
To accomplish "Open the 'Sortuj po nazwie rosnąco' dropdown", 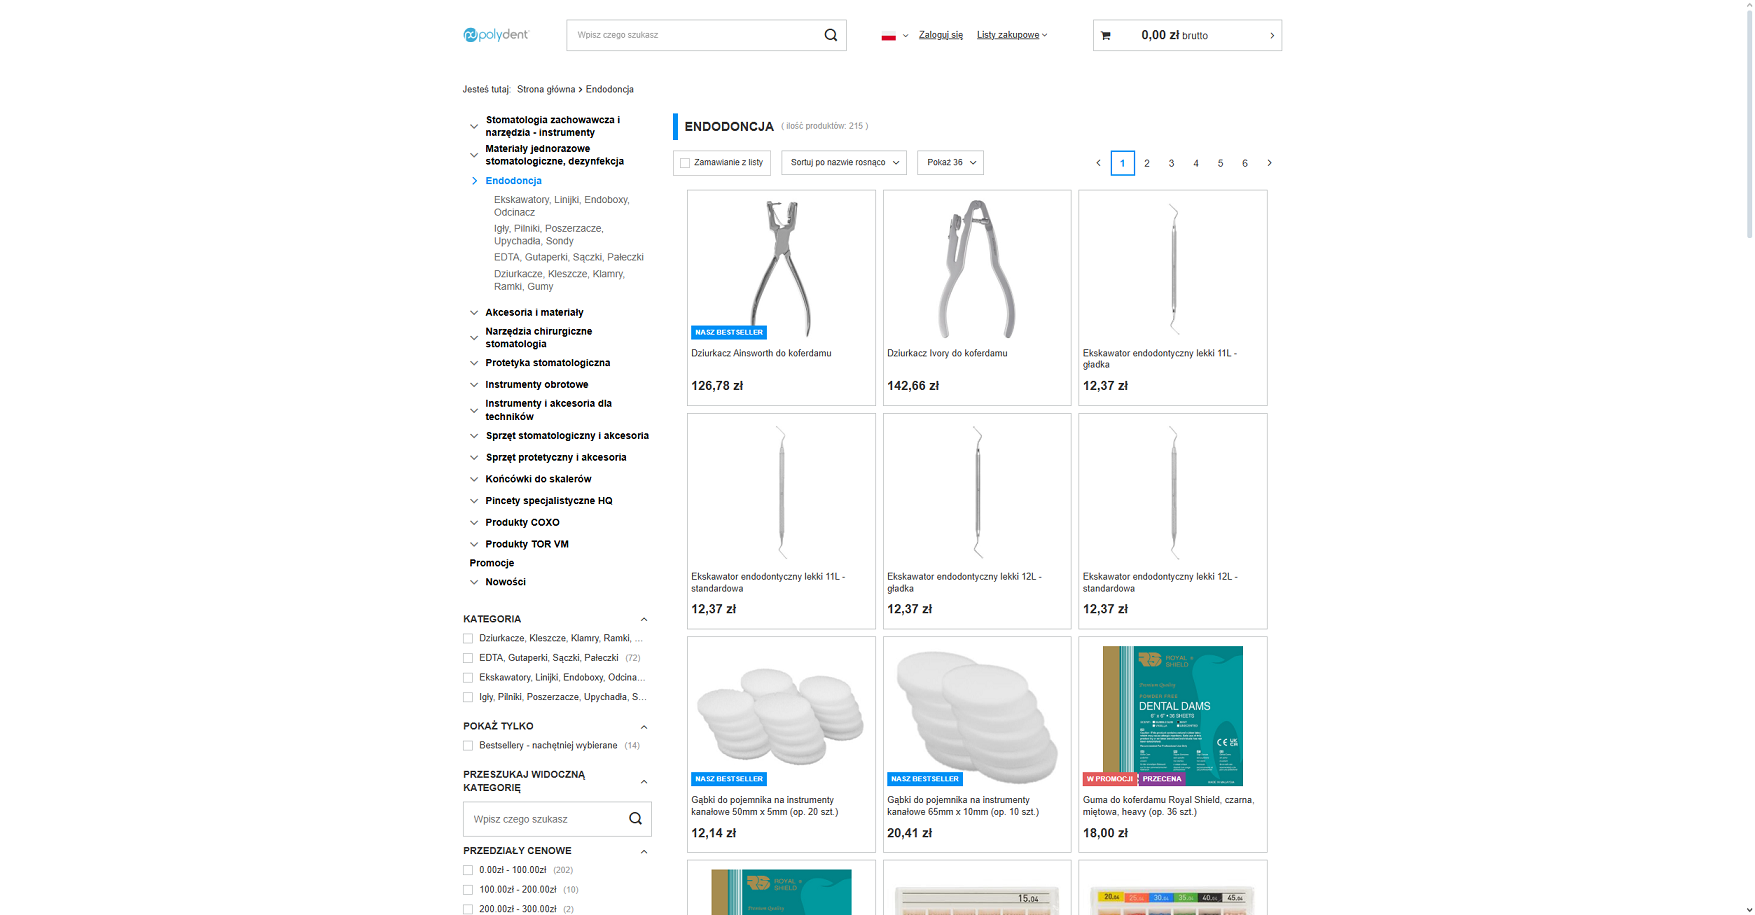I will pos(843,163).
